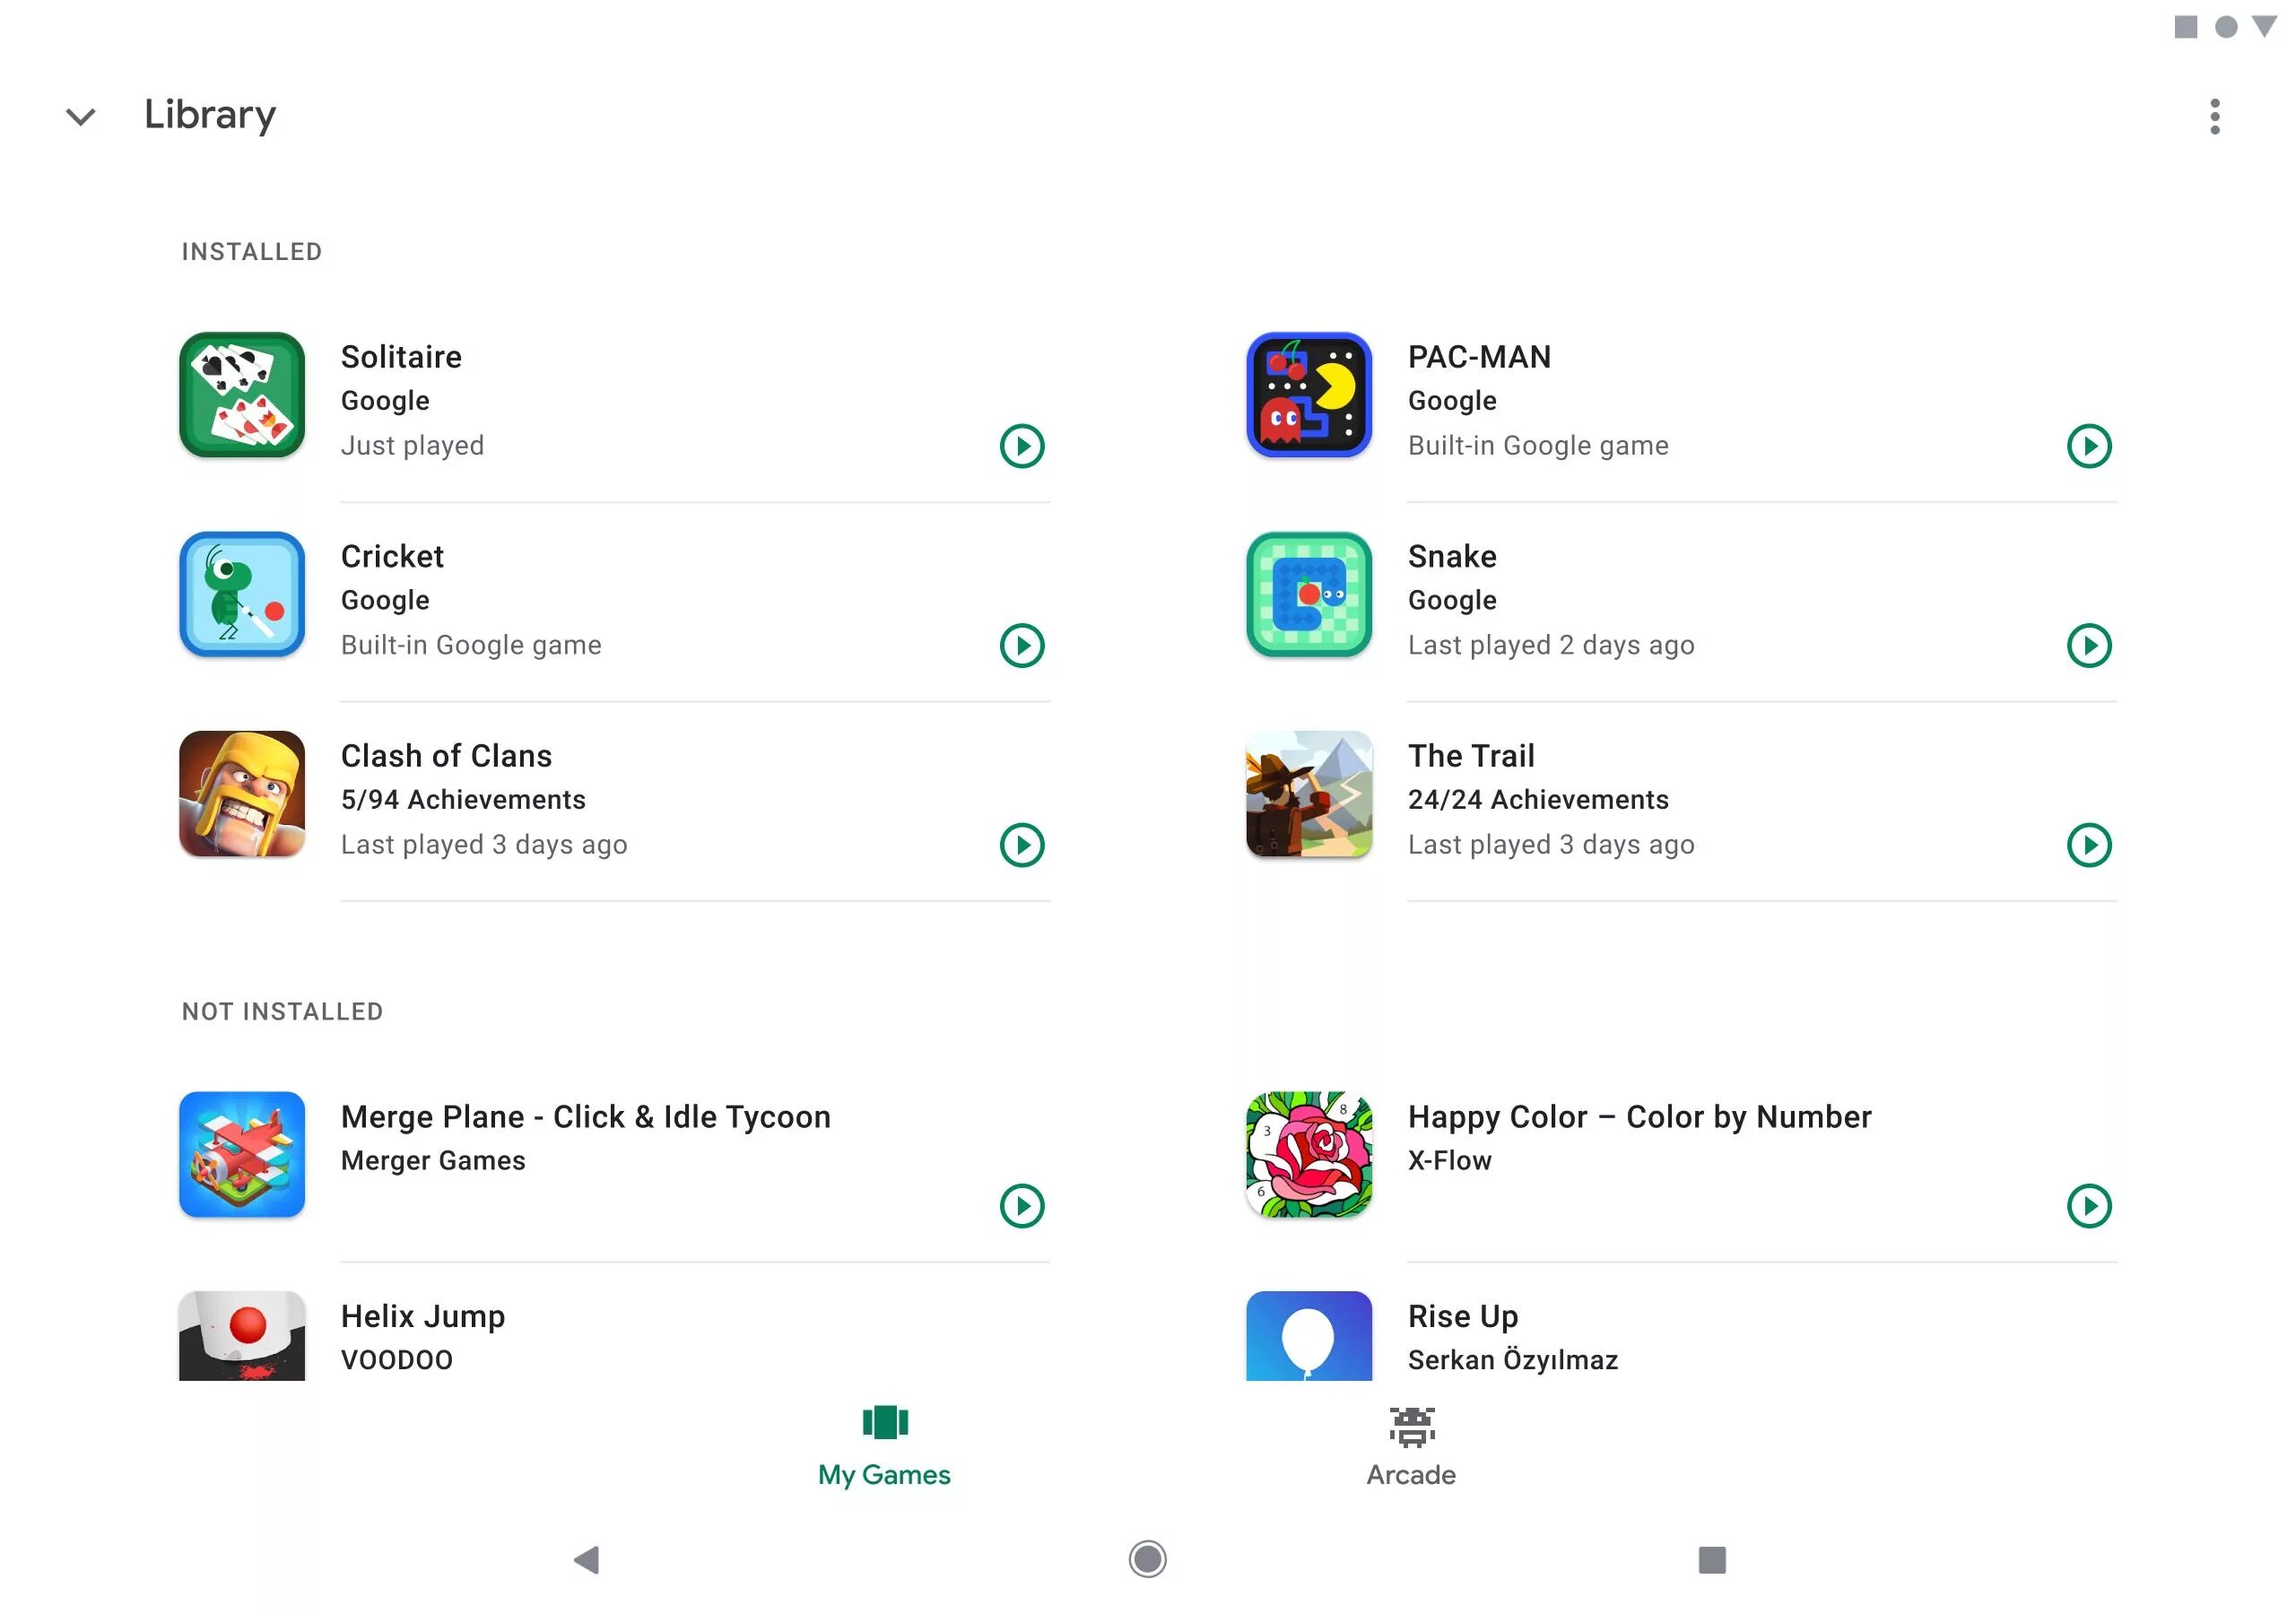The height and width of the screenshot is (1614, 2296).
Task: Play Solitaire game
Action: coord(1022,446)
